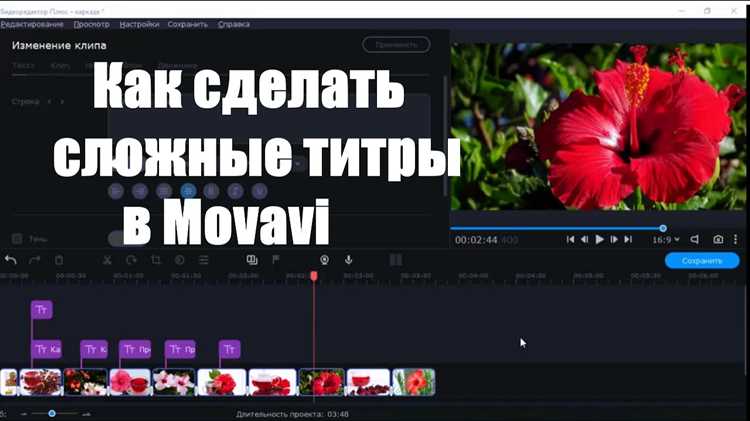Jump to the next clip
Viewport: 750px width, 421px height.
tap(629, 239)
